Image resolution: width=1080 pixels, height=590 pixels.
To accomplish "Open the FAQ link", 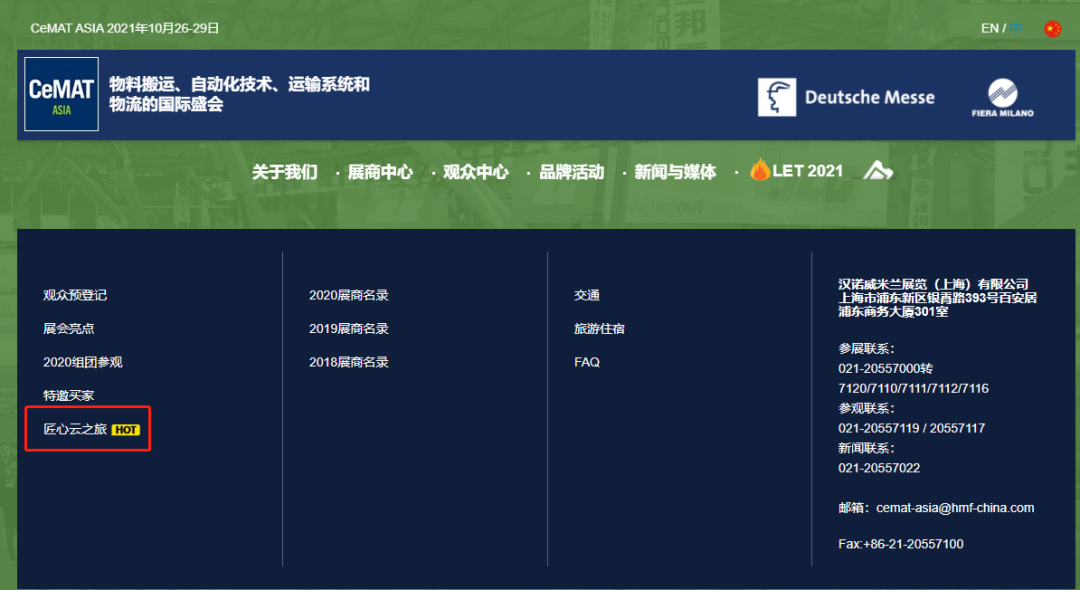I will pos(587,362).
